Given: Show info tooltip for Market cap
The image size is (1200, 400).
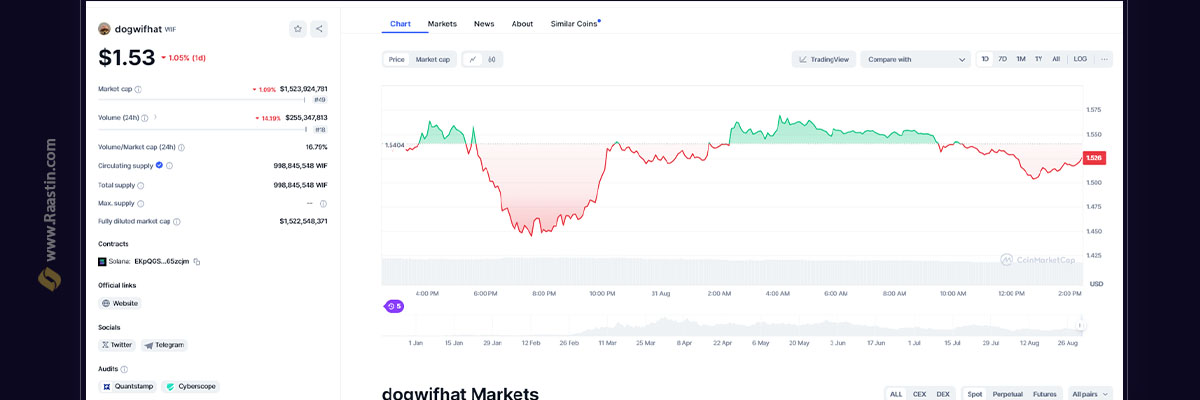Looking at the screenshot, I should [138, 89].
